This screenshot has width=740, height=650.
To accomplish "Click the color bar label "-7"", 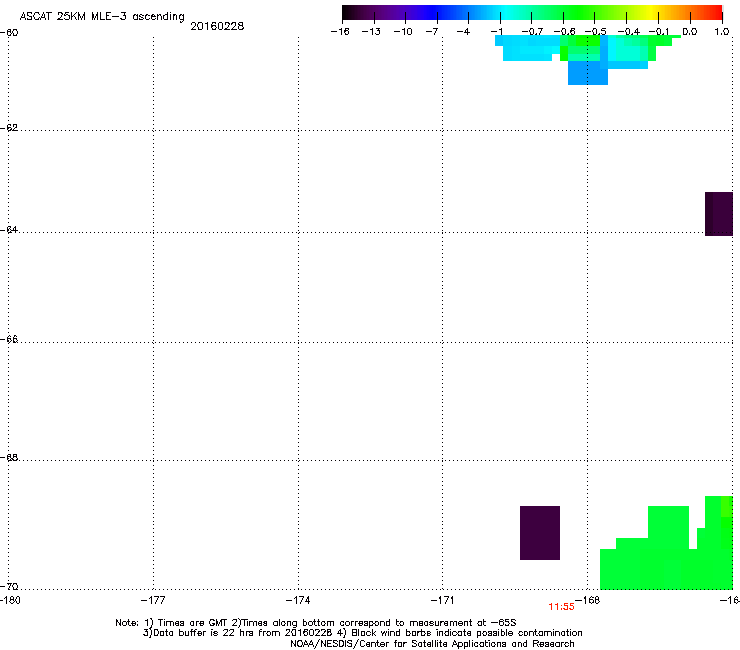I will coord(432,32).
